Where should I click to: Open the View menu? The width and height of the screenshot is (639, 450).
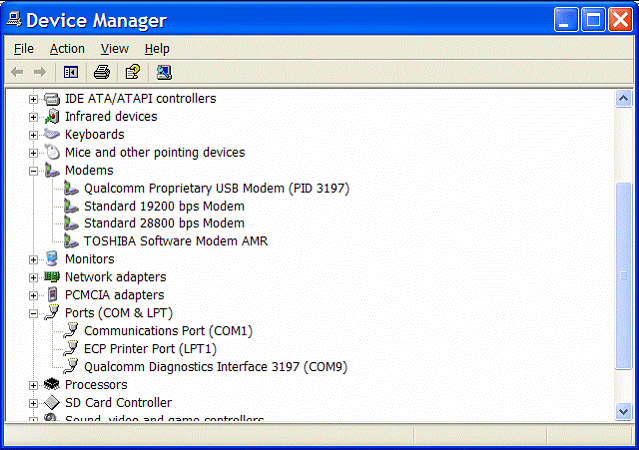(x=114, y=48)
